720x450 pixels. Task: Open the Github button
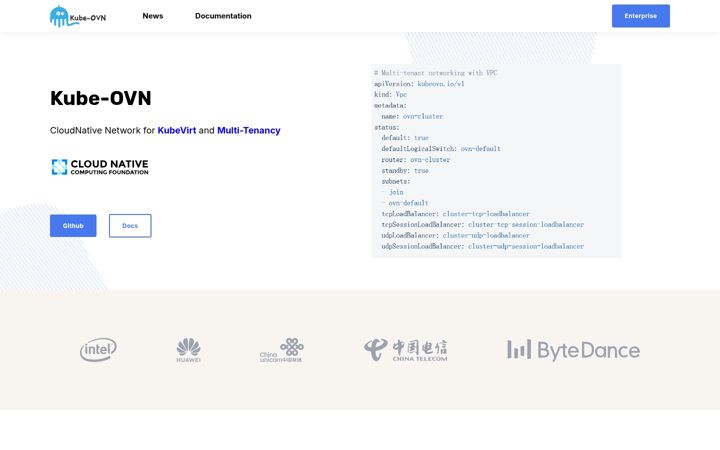[x=73, y=226]
